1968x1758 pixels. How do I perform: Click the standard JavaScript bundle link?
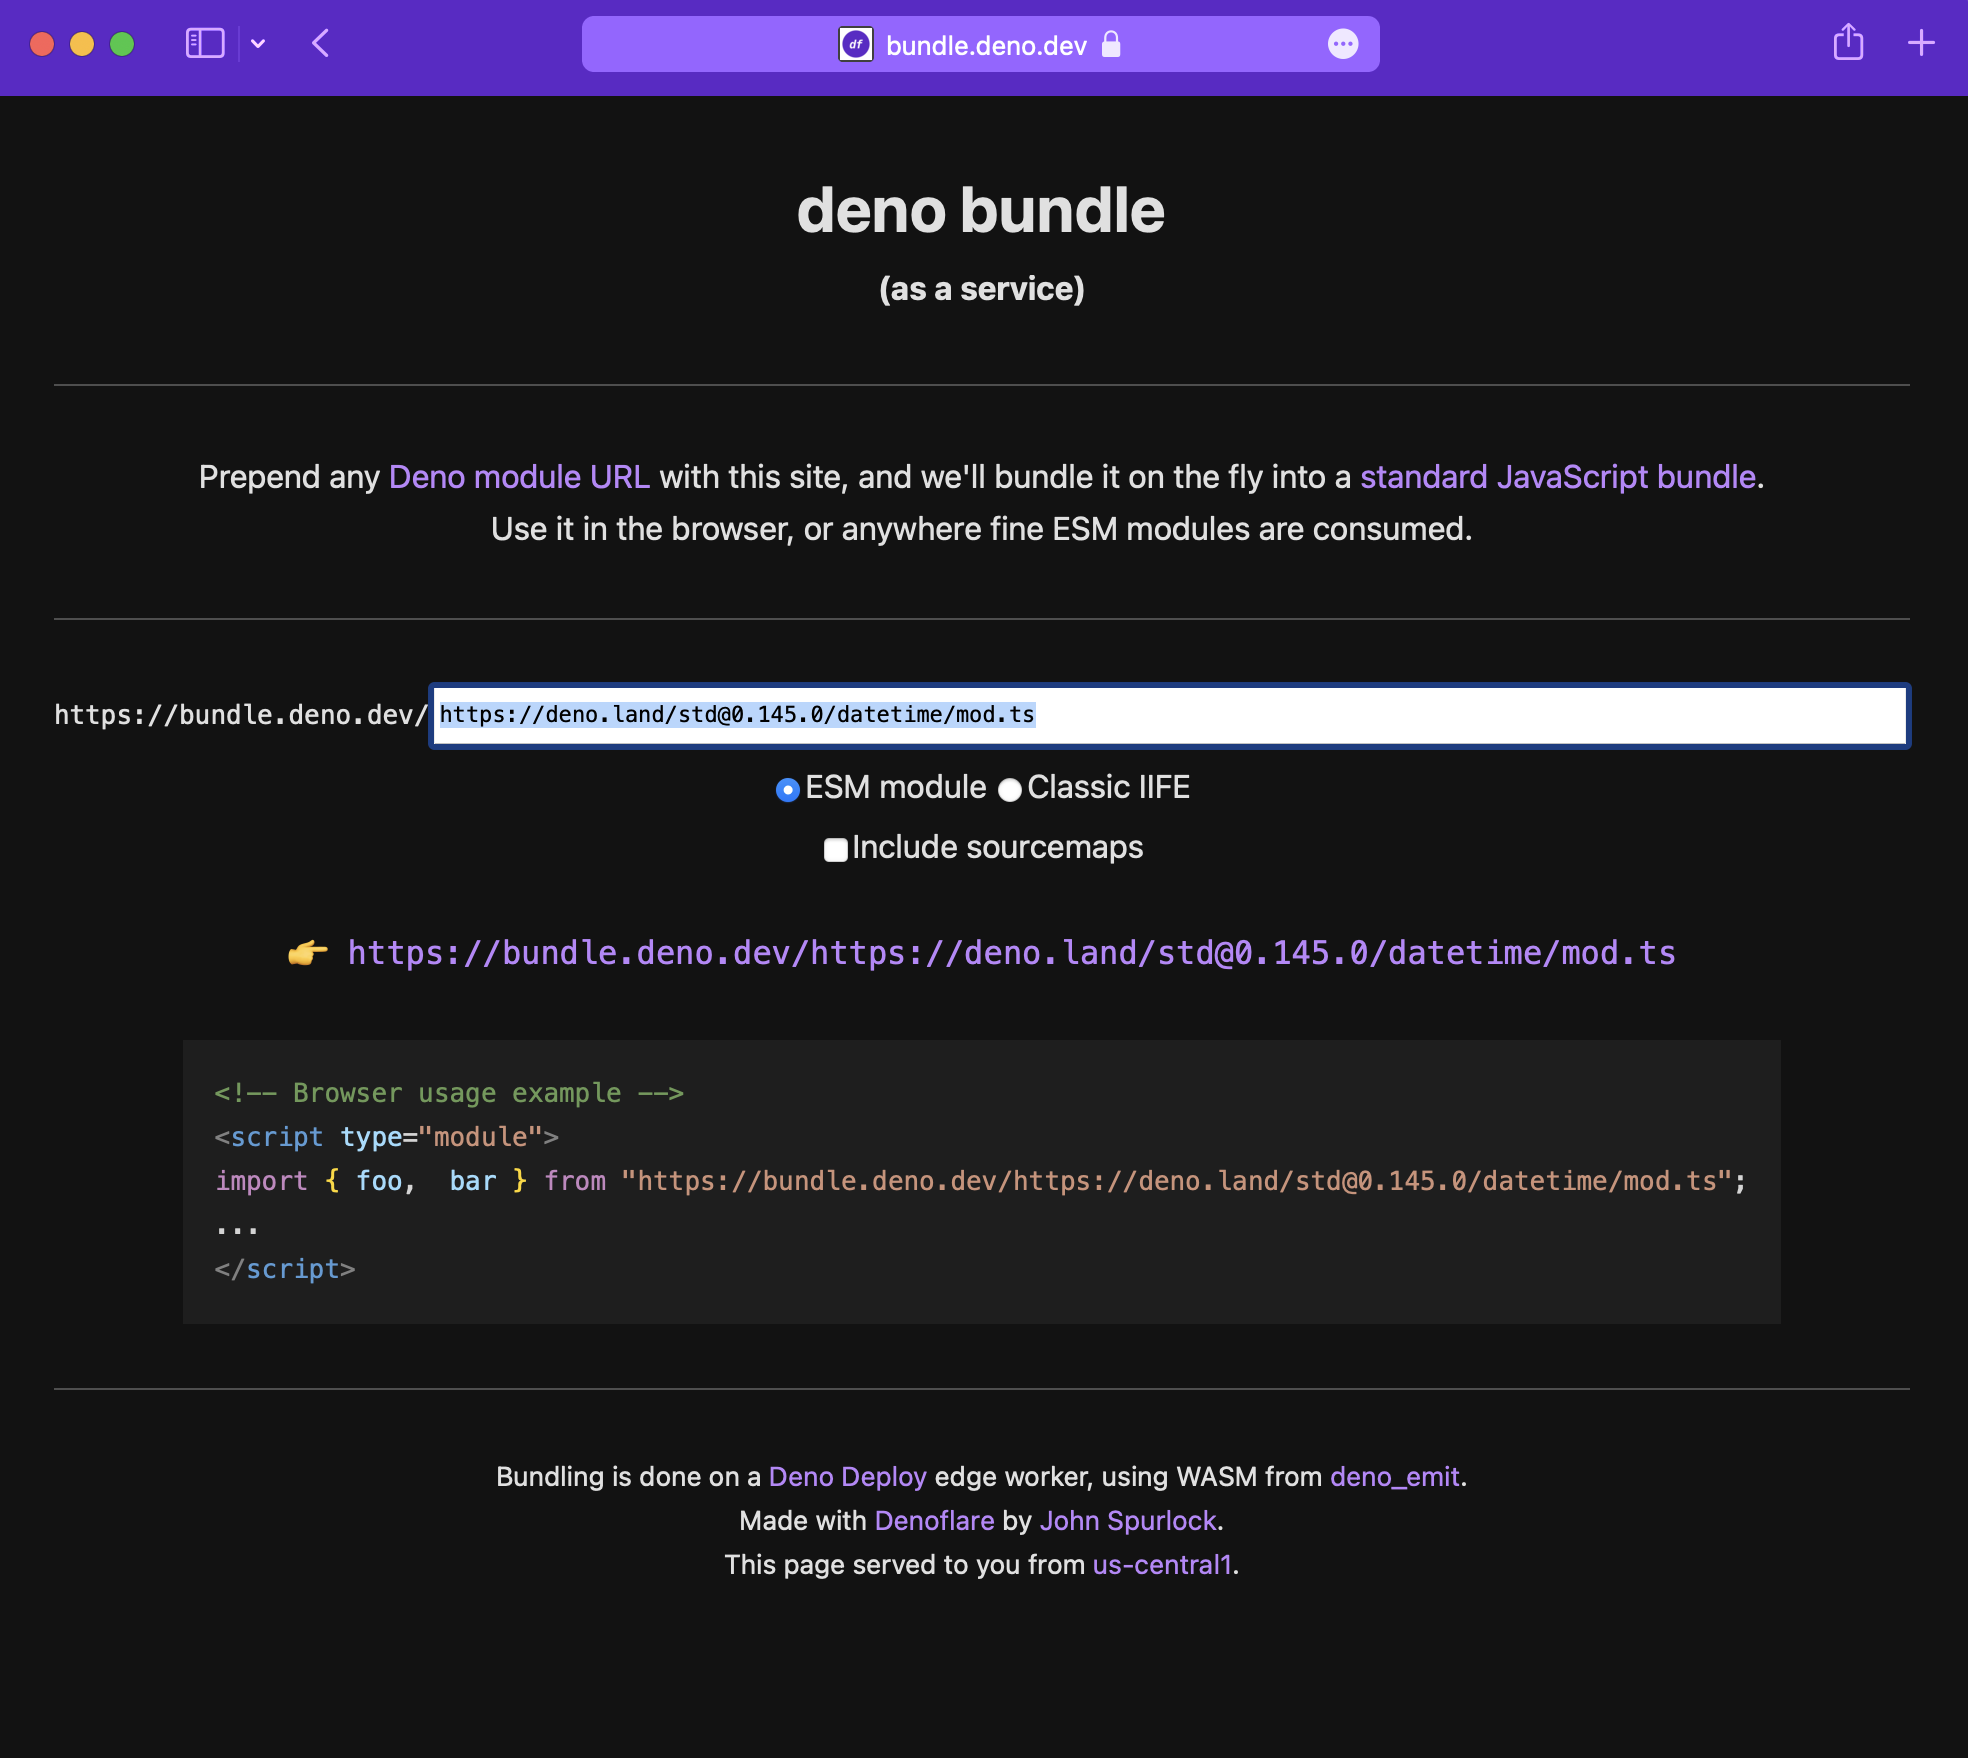click(x=1557, y=477)
